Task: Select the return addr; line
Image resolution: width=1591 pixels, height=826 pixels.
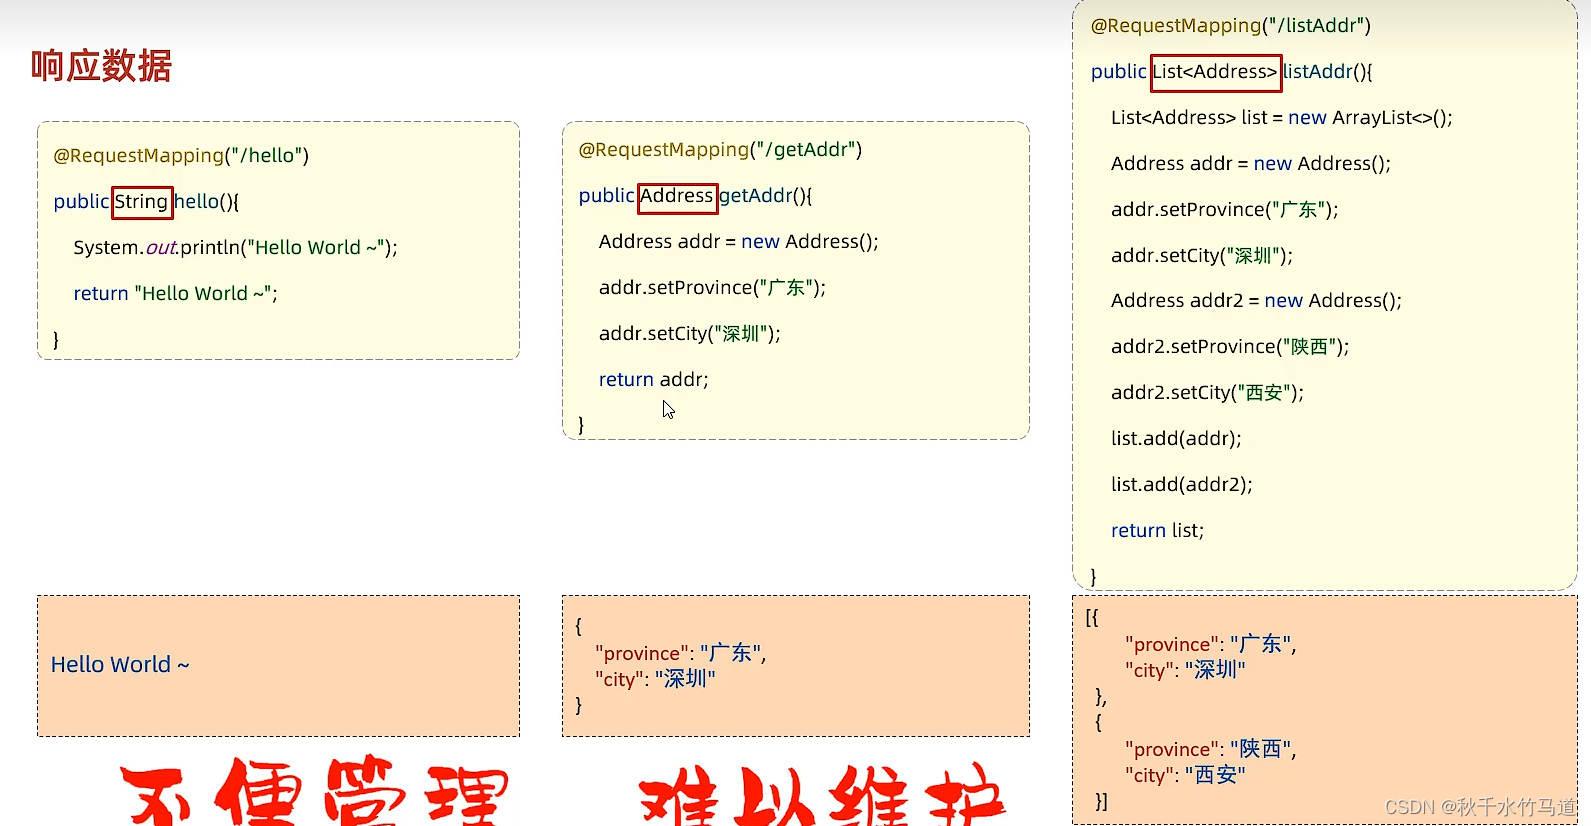Action: pyautogui.click(x=653, y=379)
